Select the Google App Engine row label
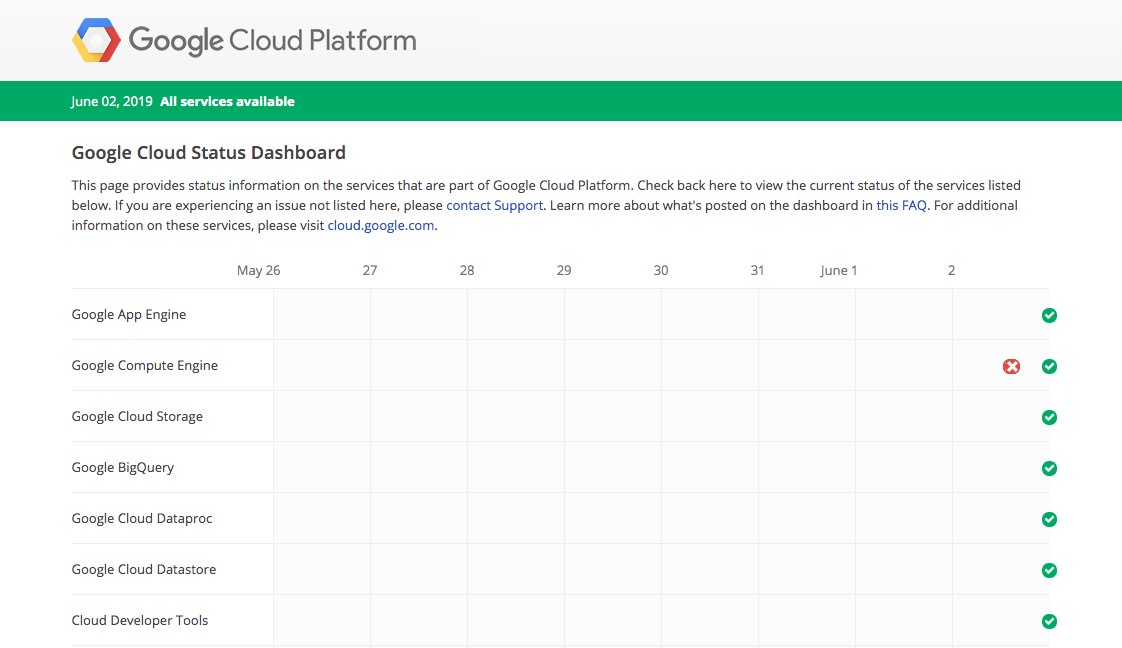Screen dimensions: 1122x648 pyautogui.click(x=129, y=315)
